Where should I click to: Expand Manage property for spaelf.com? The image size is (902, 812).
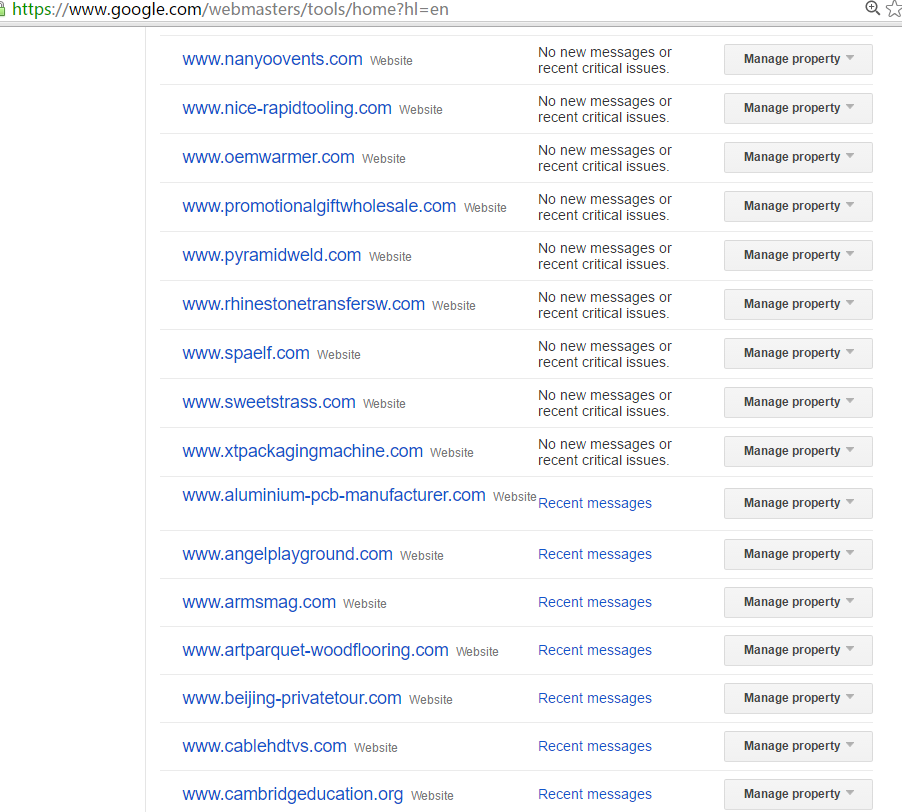(798, 353)
